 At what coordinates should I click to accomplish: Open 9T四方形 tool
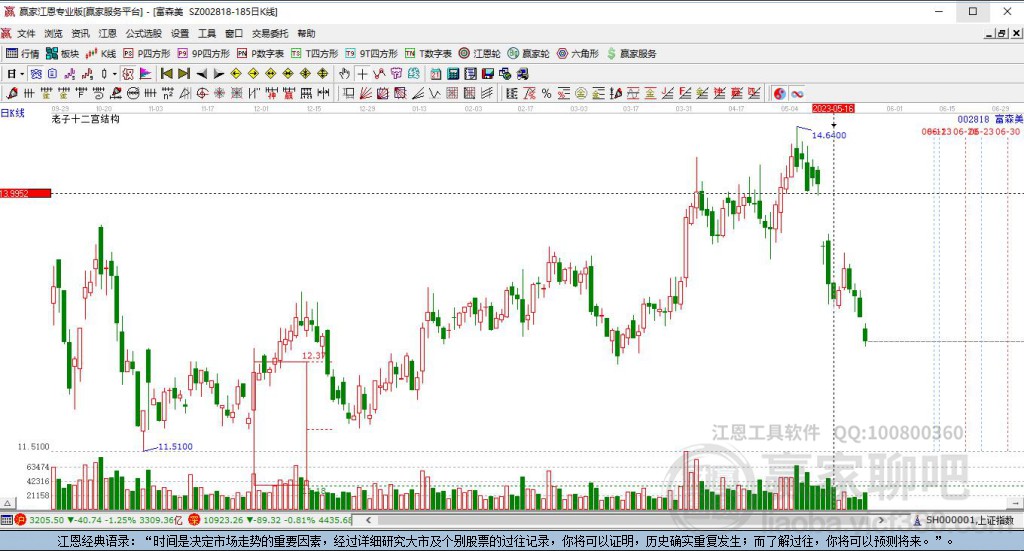(372, 54)
